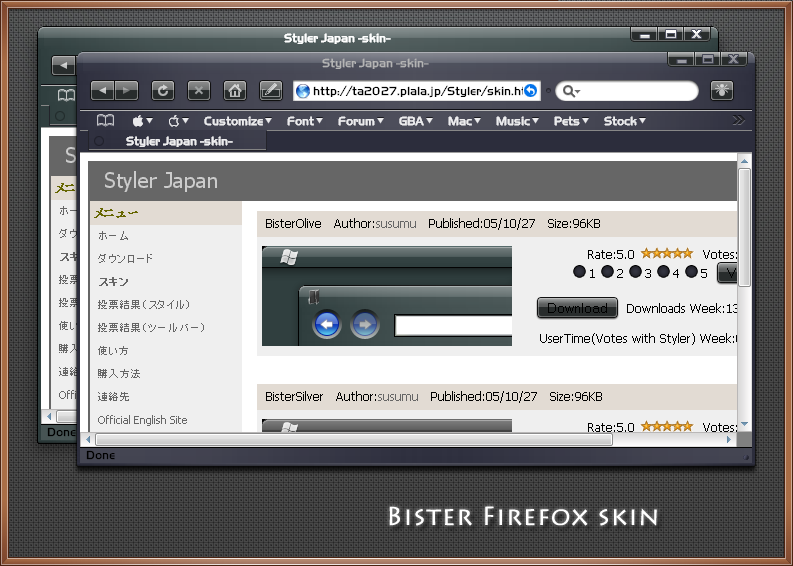Screen dimensions: 793x566
Task: Select rating 4 radio for BisterOlive
Action: (664, 272)
